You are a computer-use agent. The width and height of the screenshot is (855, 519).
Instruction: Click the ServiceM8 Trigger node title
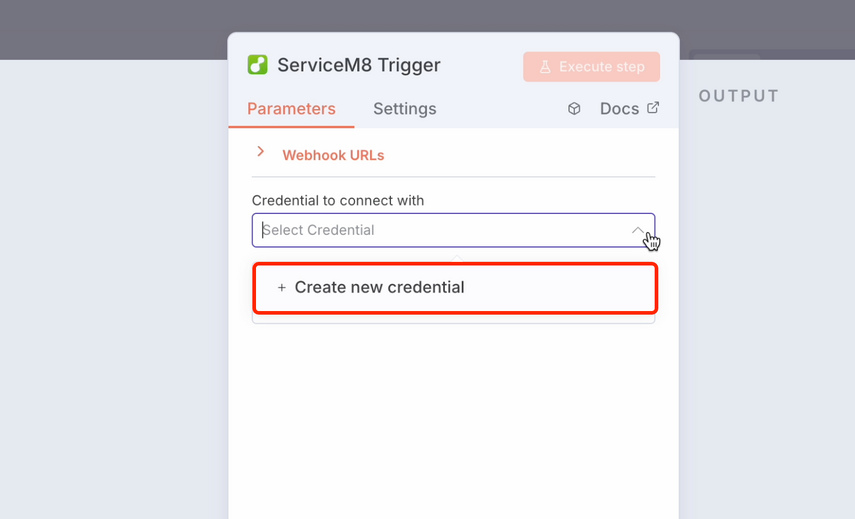coord(359,65)
